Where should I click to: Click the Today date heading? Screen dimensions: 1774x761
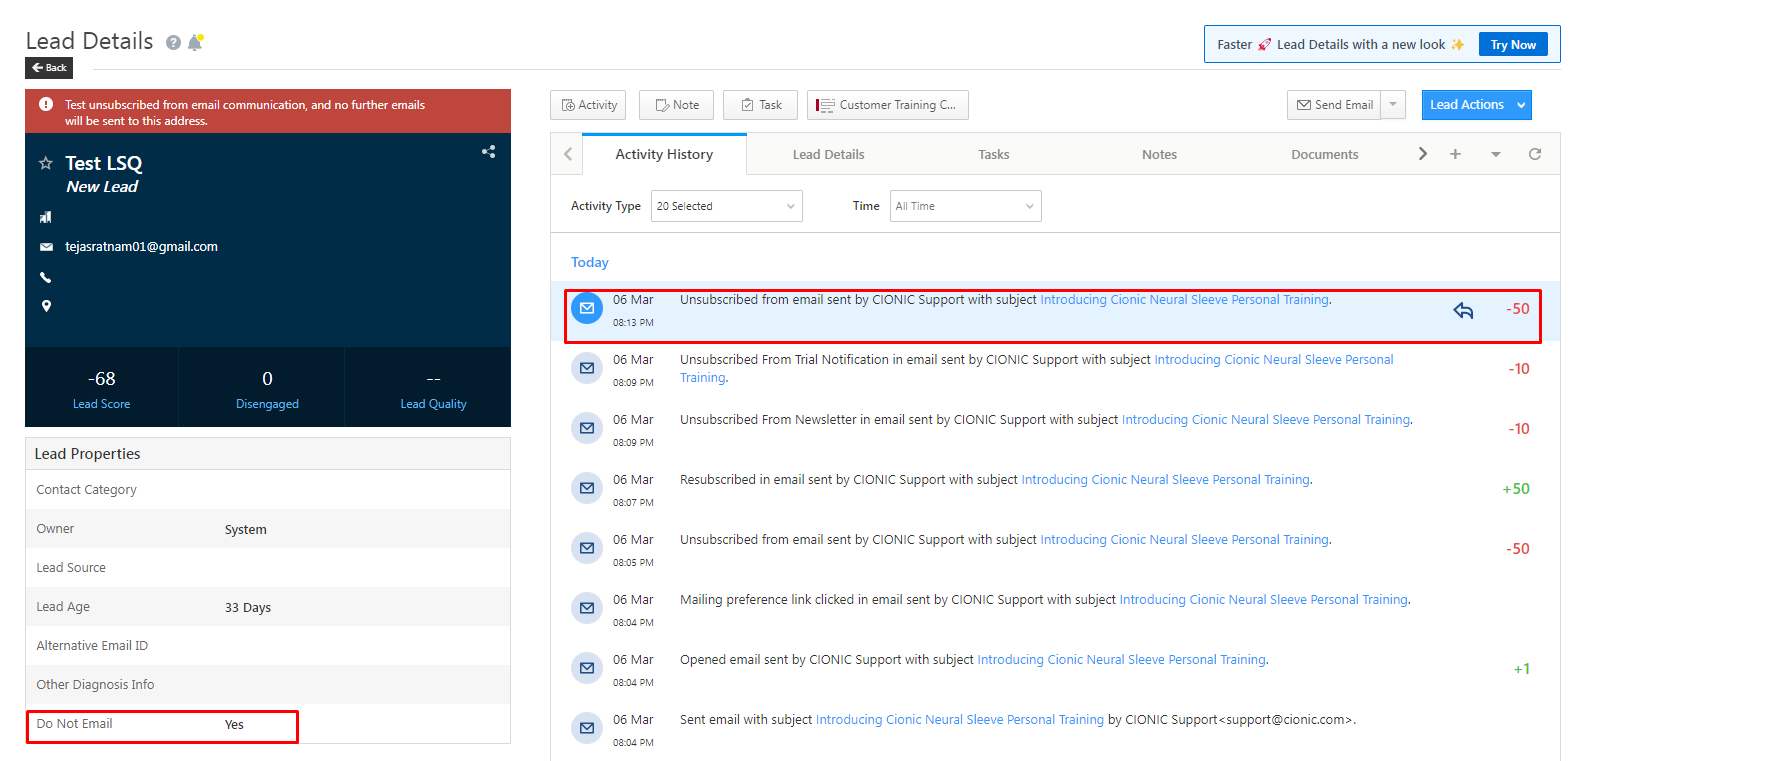tap(590, 262)
